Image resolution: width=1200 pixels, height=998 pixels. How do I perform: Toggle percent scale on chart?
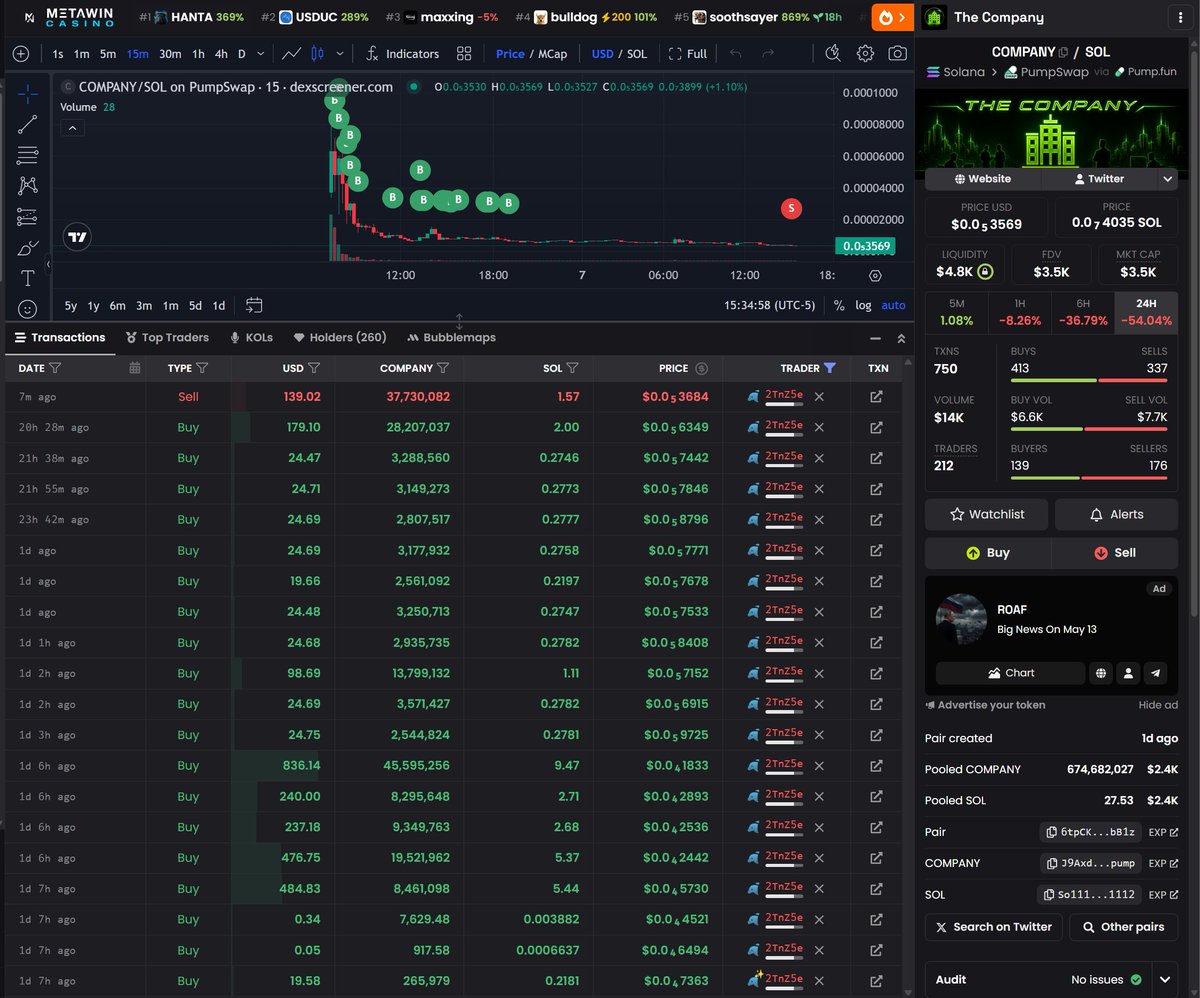click(x=838, y=305)
